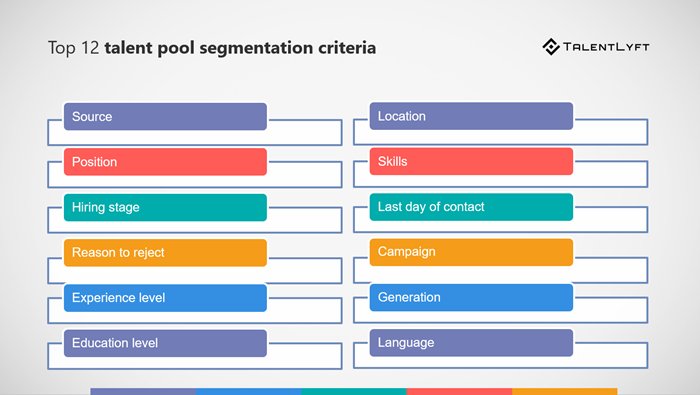Select the Generation criteria label
Viewport: 700px width, 395px height.
tap(471, 297)
